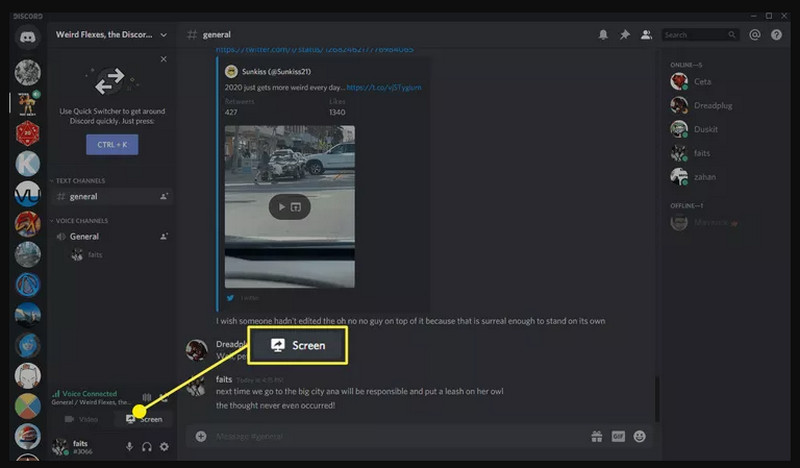Select the #general text channel
The width and height of the screenshot is (800, 468).
pyautogui.click(x=84, y=197)
